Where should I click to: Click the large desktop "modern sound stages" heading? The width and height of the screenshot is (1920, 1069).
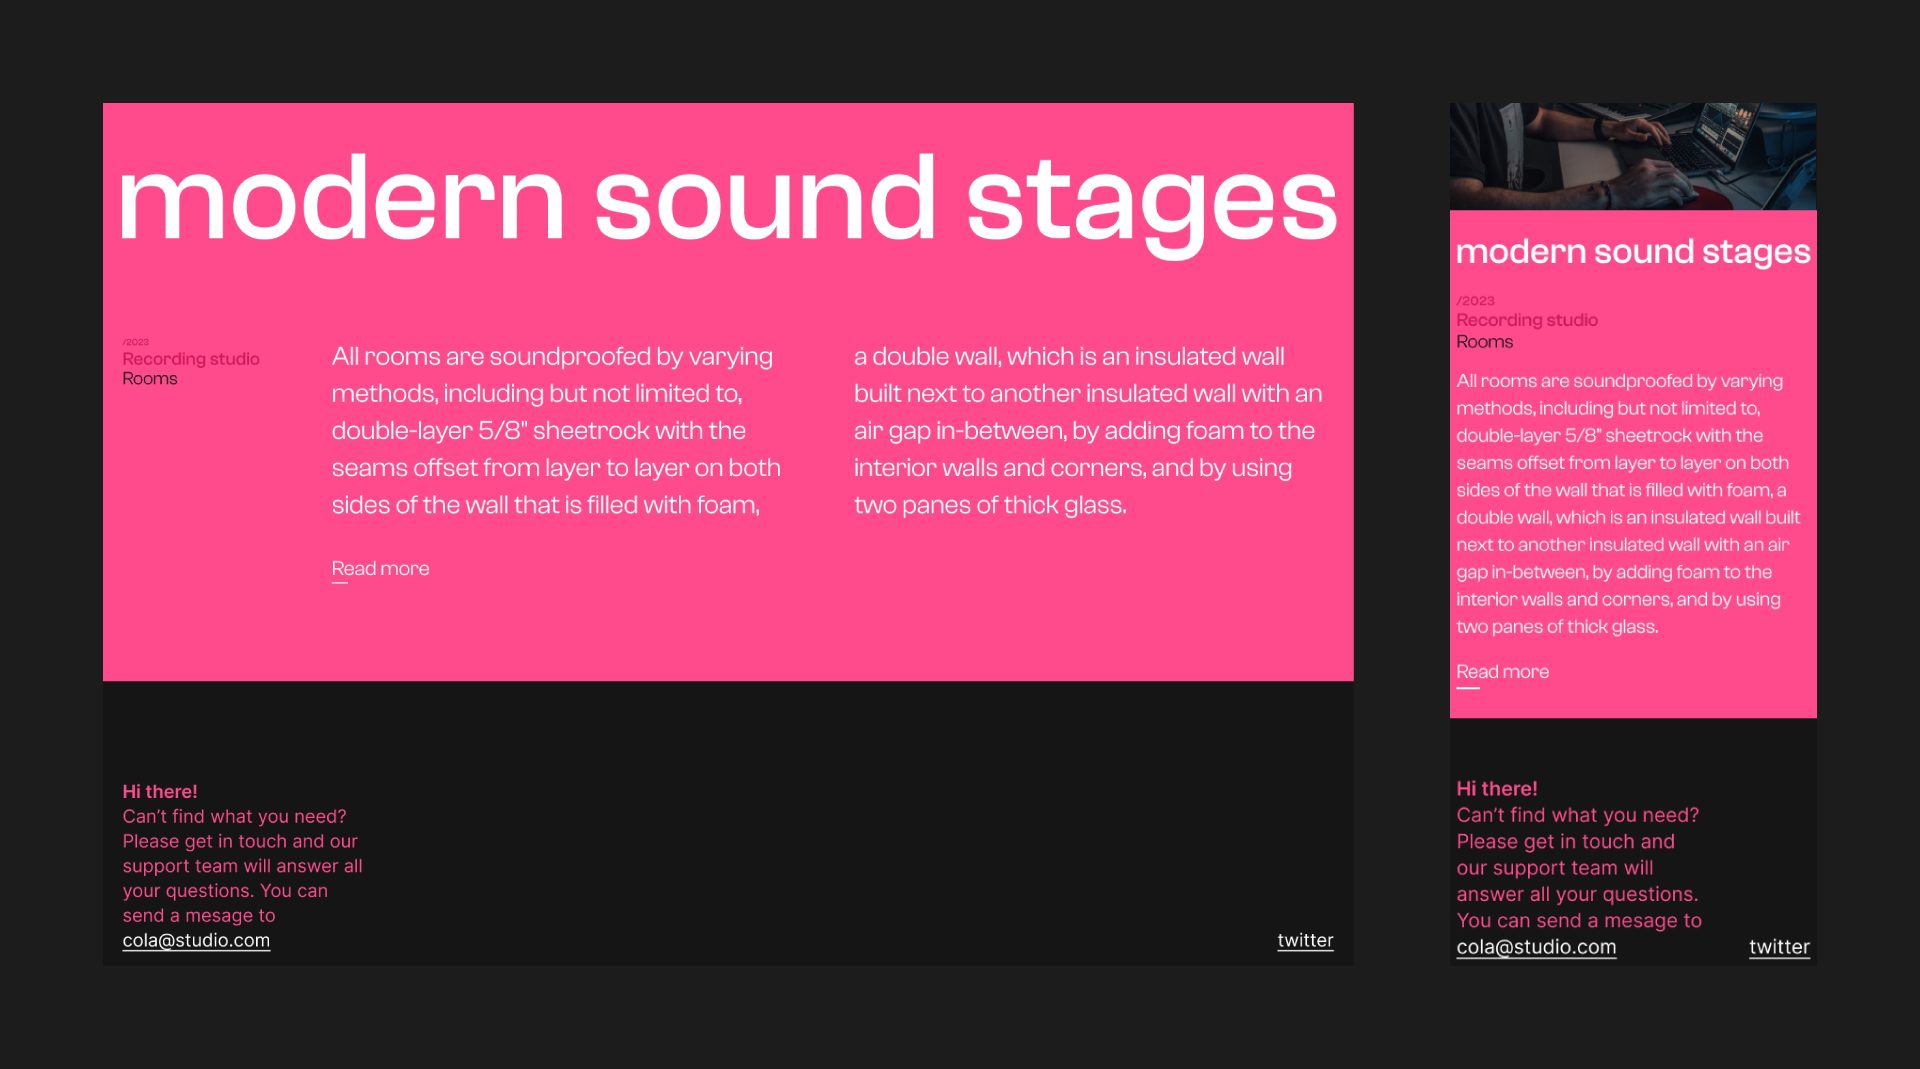click(727, 200)
